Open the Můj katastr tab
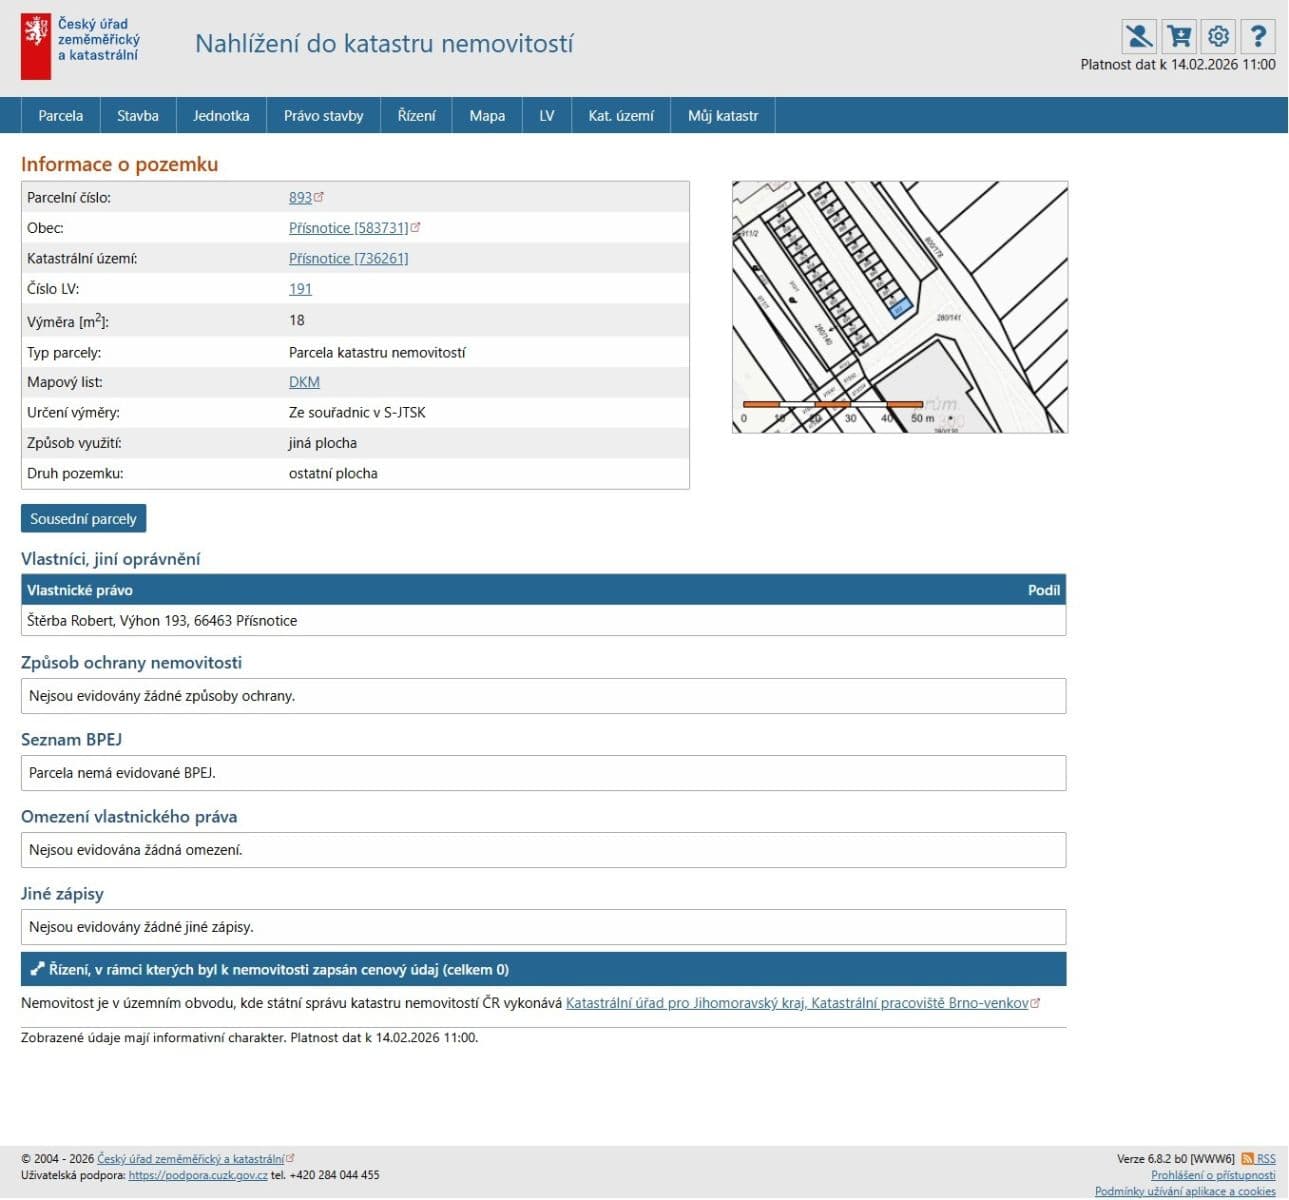The height and width of the screenshot is (1200, 1289). pos(722,116)
